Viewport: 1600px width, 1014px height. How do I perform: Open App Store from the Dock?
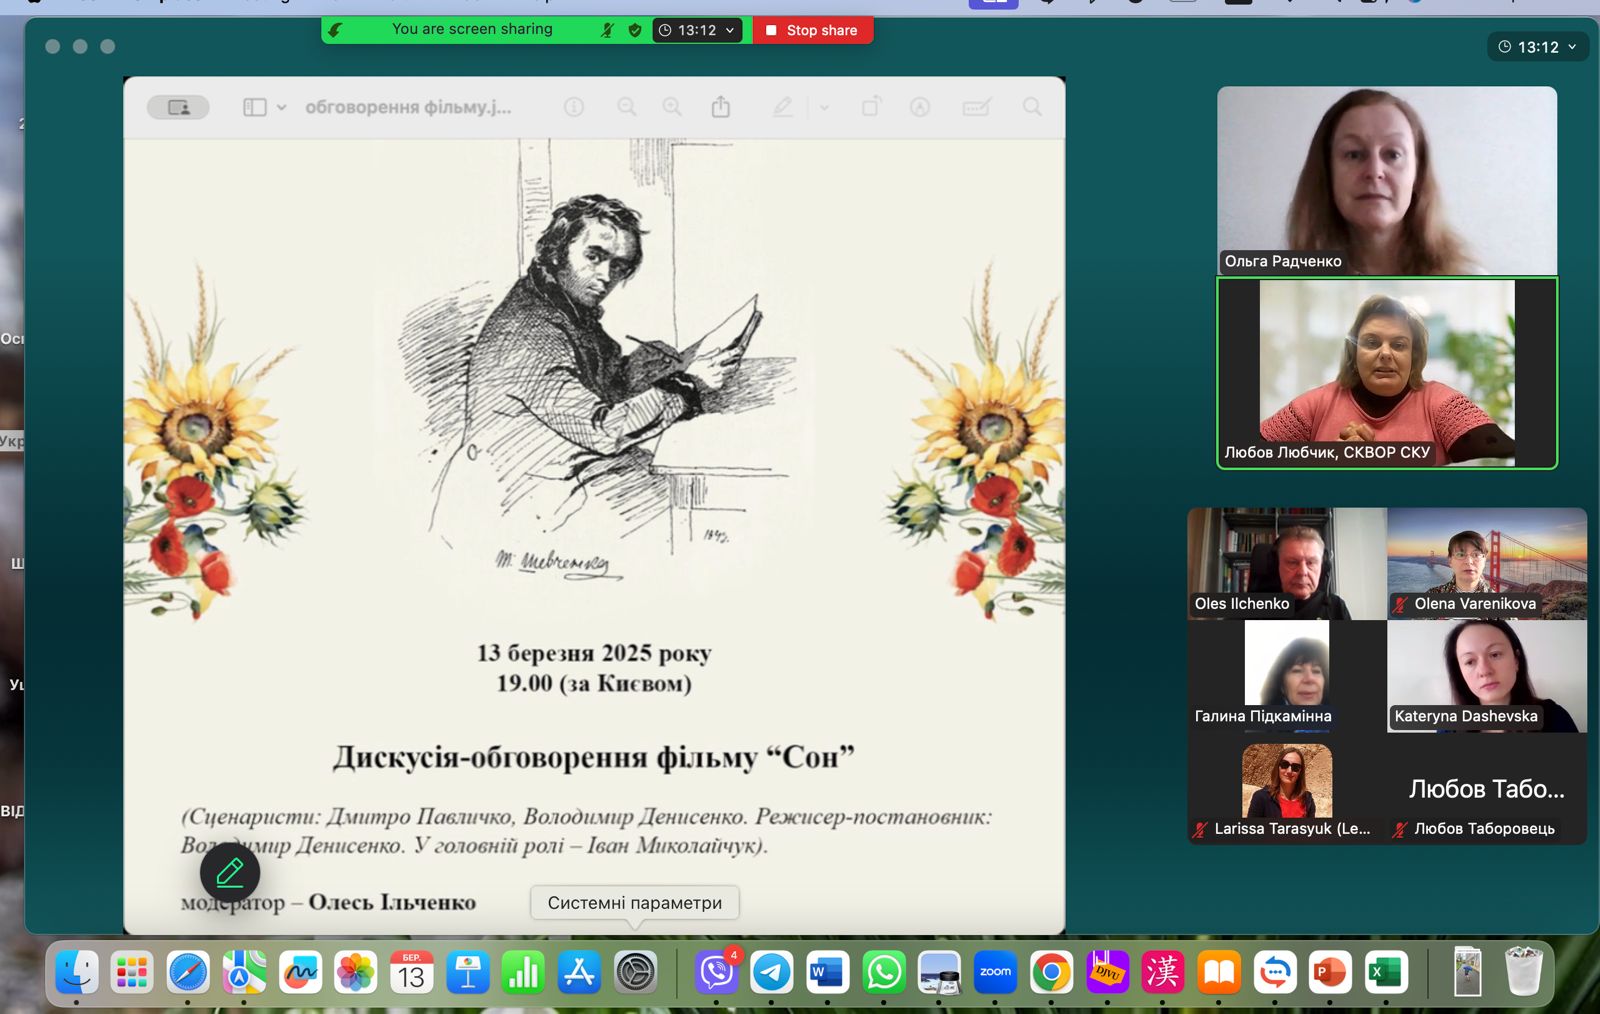[x=580, y=972]
